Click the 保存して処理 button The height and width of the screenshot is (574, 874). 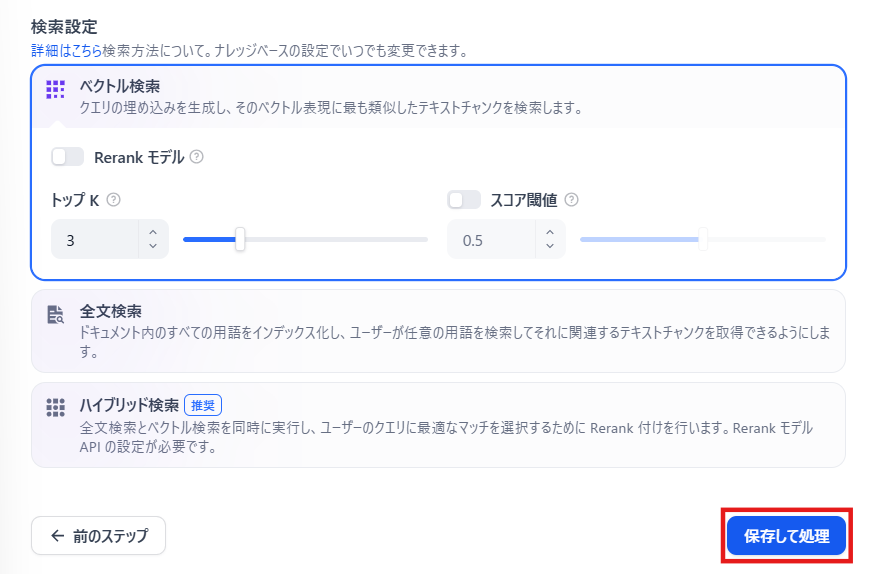point(786,536)
